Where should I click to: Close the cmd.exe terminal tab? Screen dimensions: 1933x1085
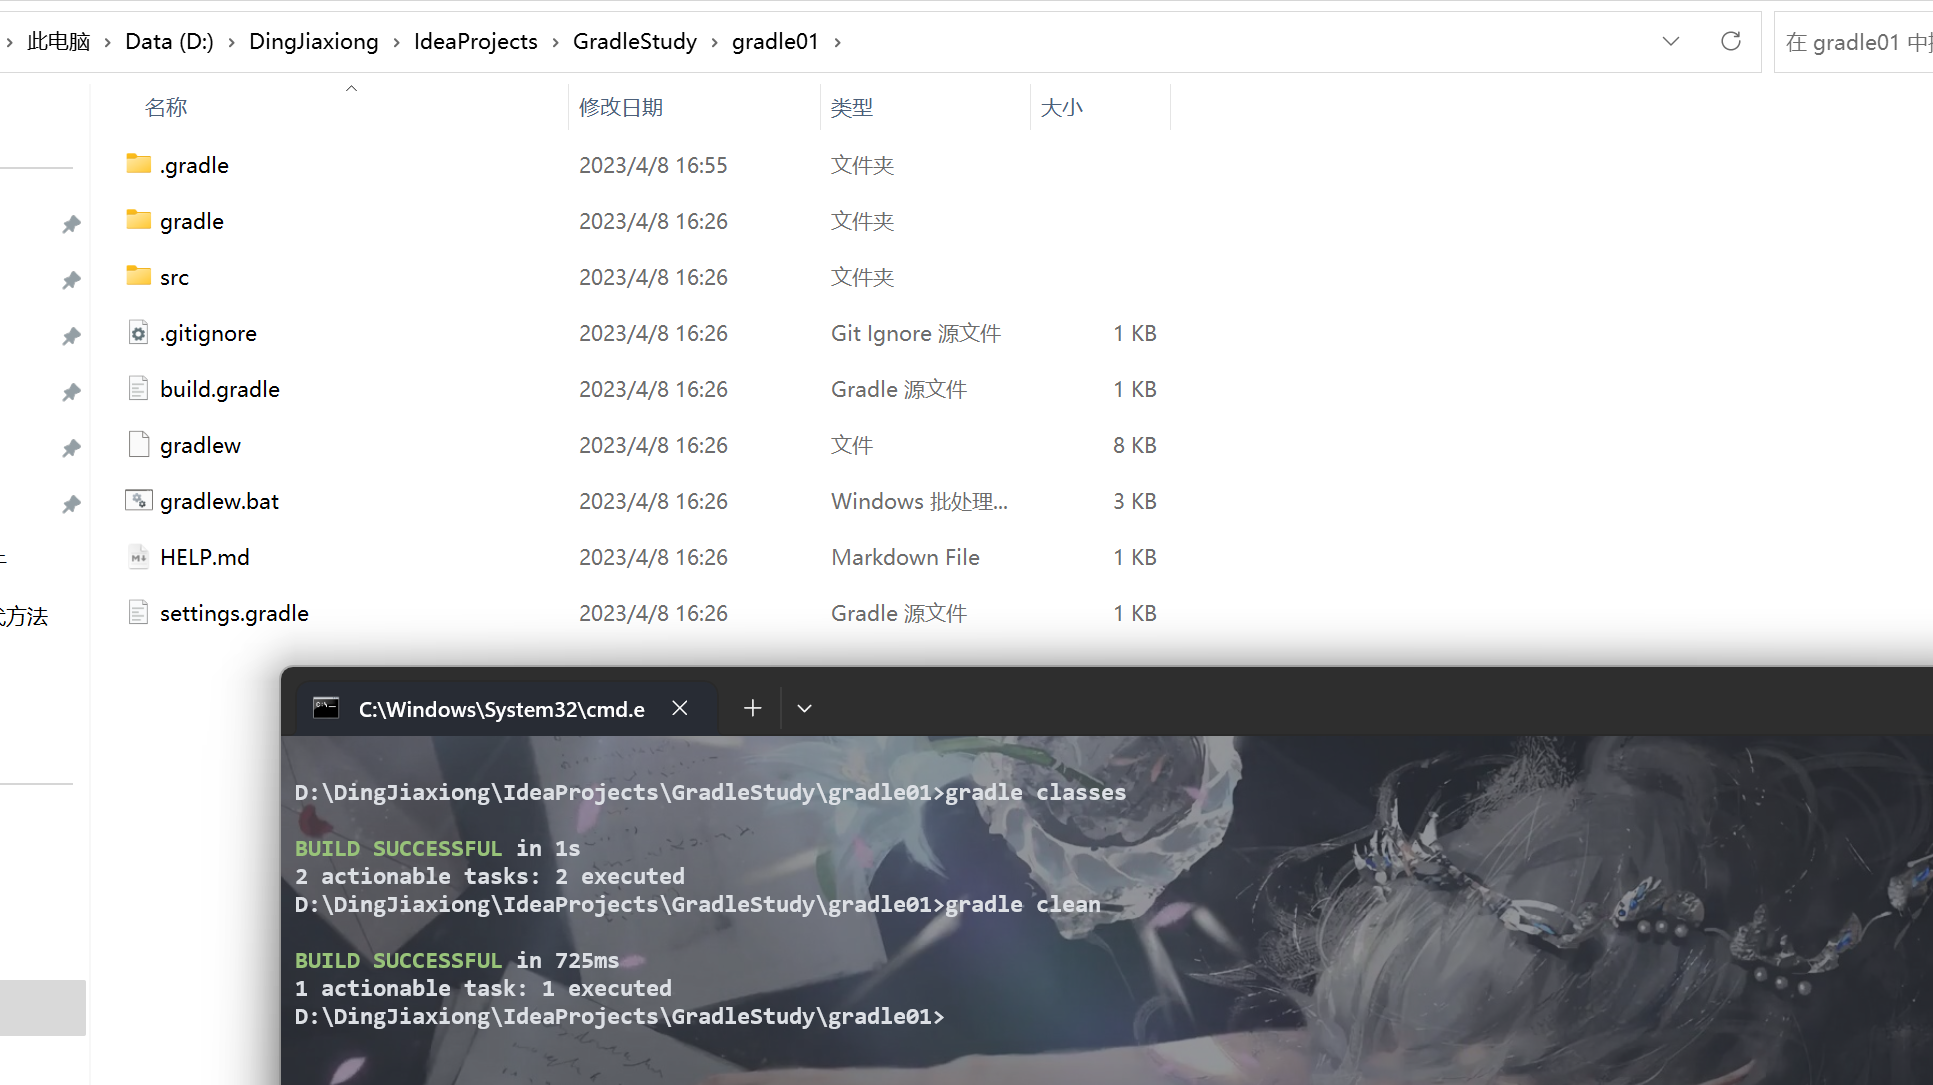[680, 708]
